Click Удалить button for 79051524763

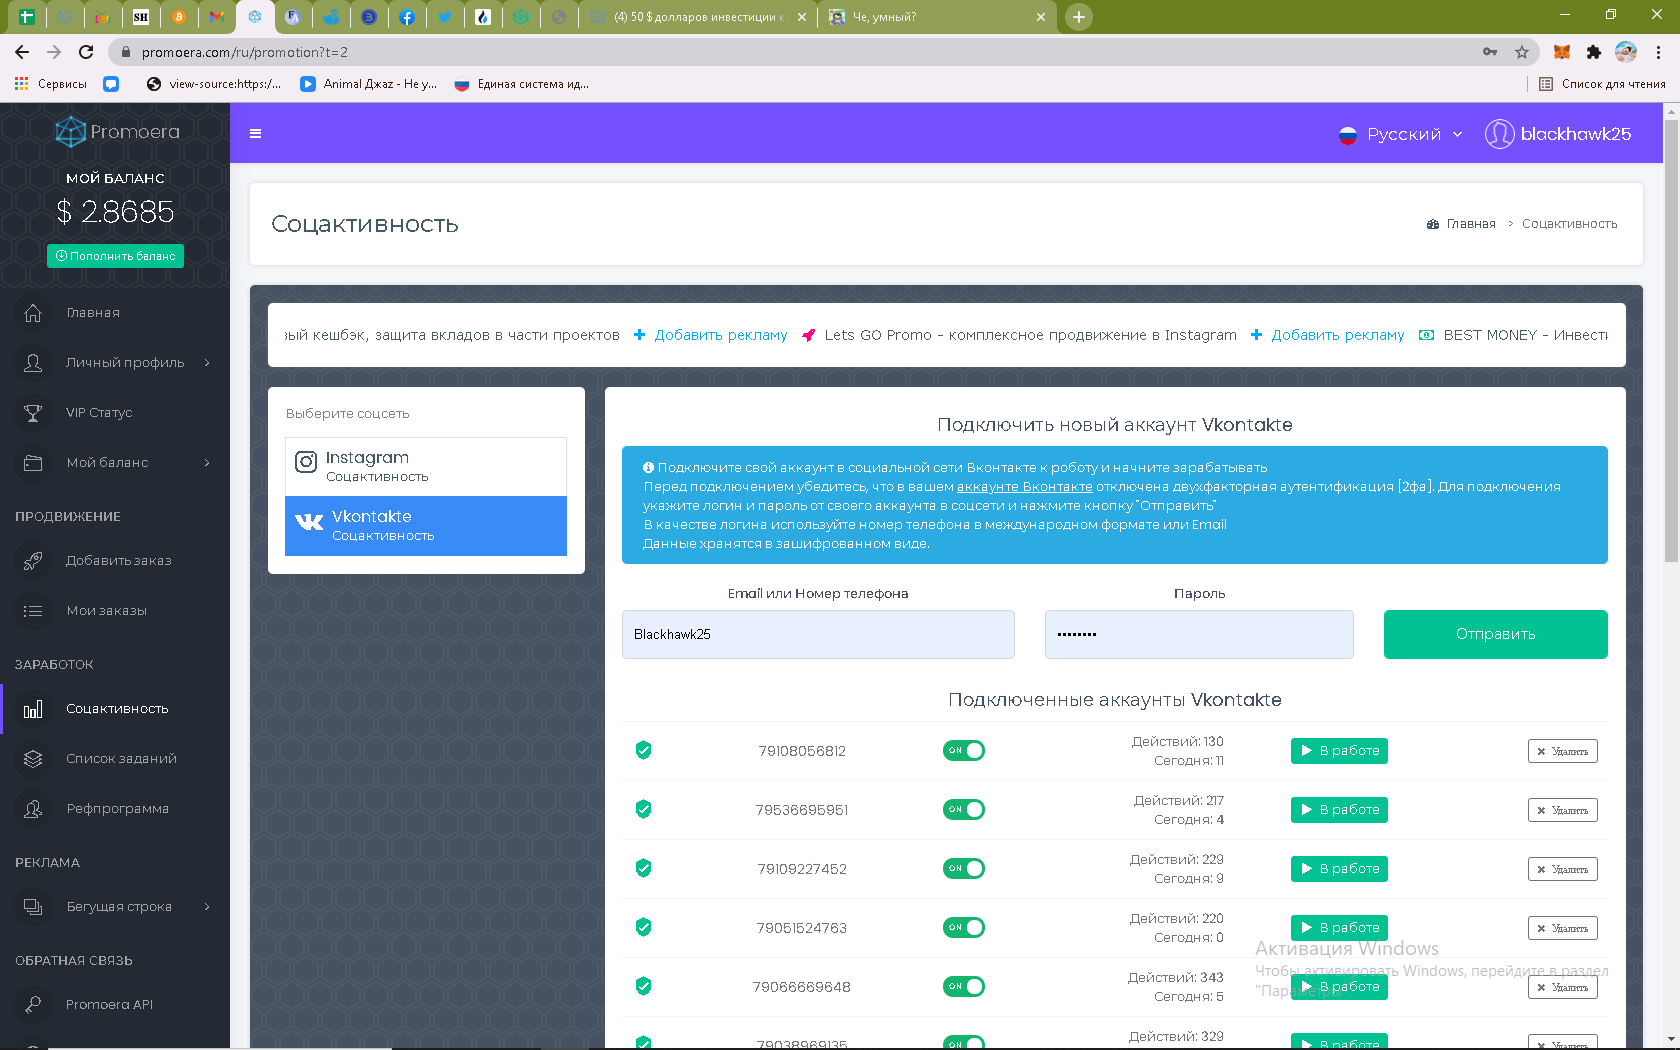click(x=1562, y=928)
